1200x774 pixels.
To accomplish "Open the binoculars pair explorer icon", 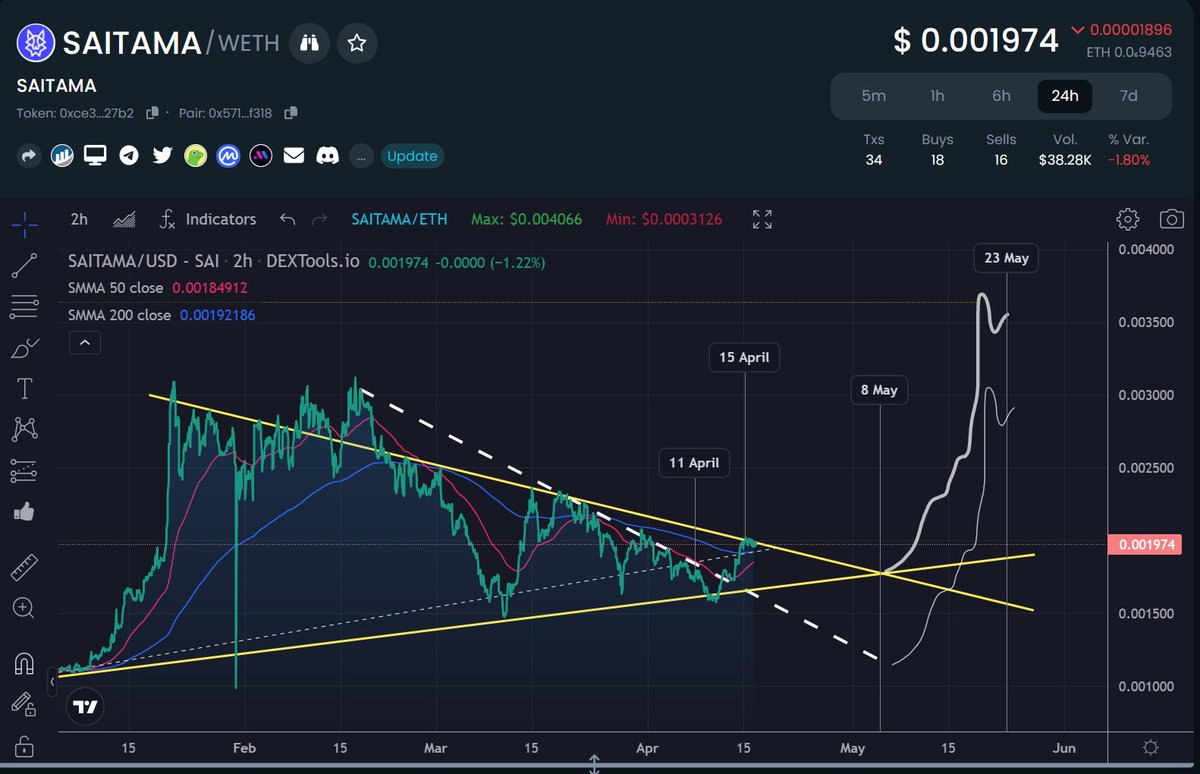I will pos(309,43).
